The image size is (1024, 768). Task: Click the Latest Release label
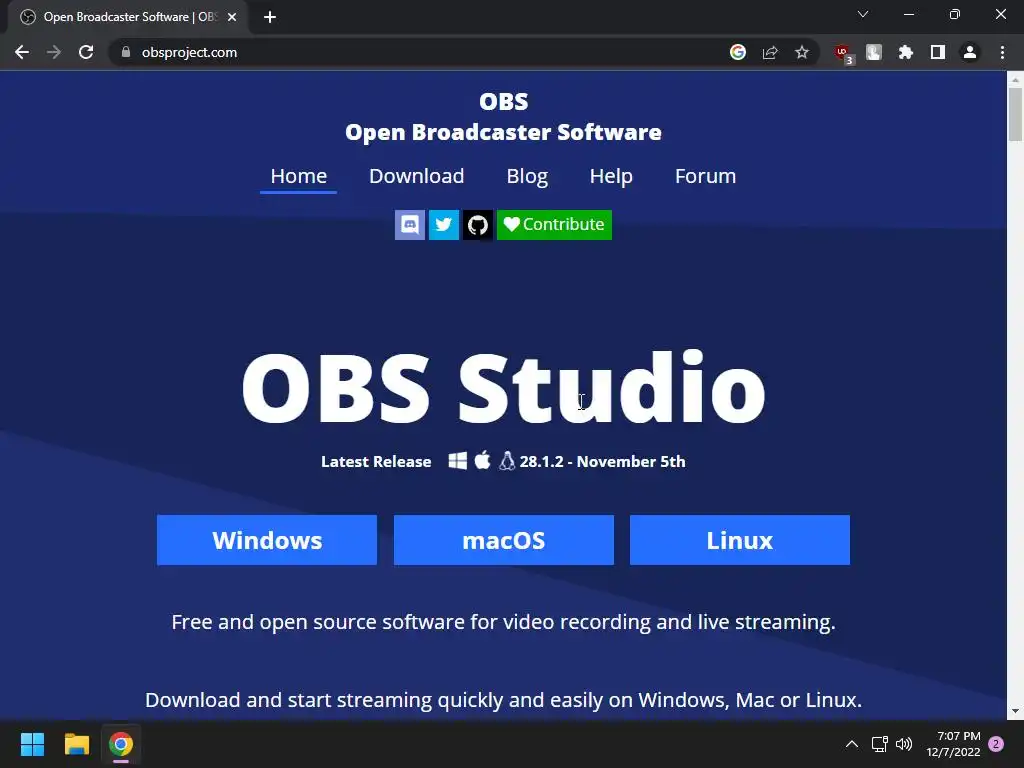[x=376, y=462]
